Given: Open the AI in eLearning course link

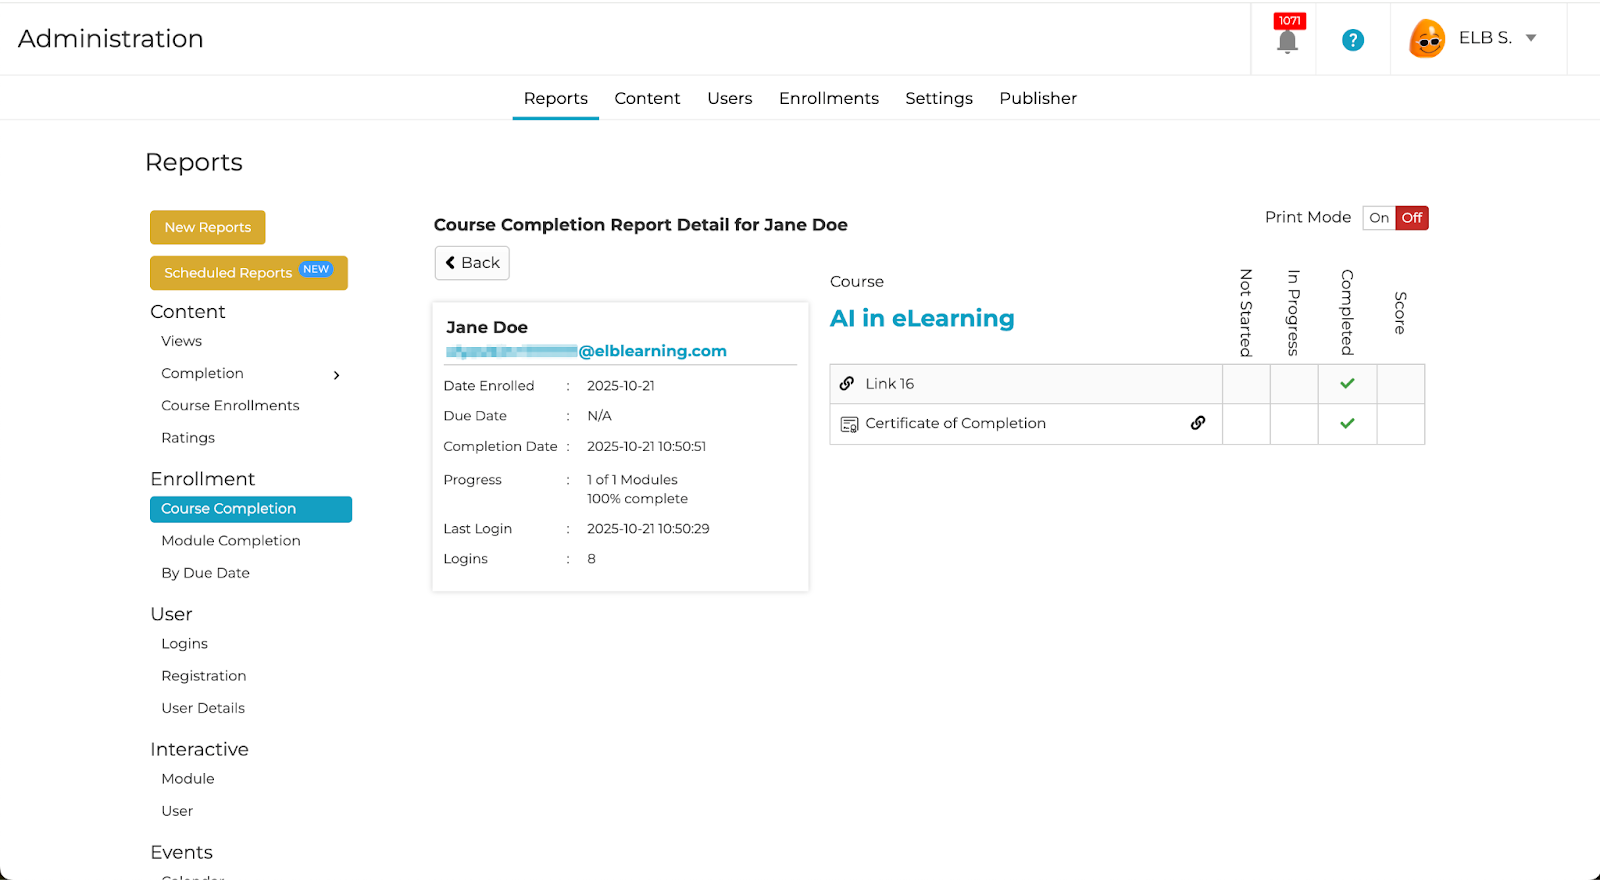Looking at the screenshot, I should (x=921, y=318).
